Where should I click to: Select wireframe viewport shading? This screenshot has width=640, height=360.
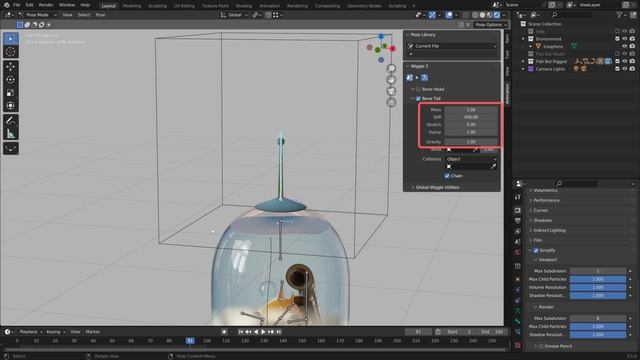coord(475,15)
